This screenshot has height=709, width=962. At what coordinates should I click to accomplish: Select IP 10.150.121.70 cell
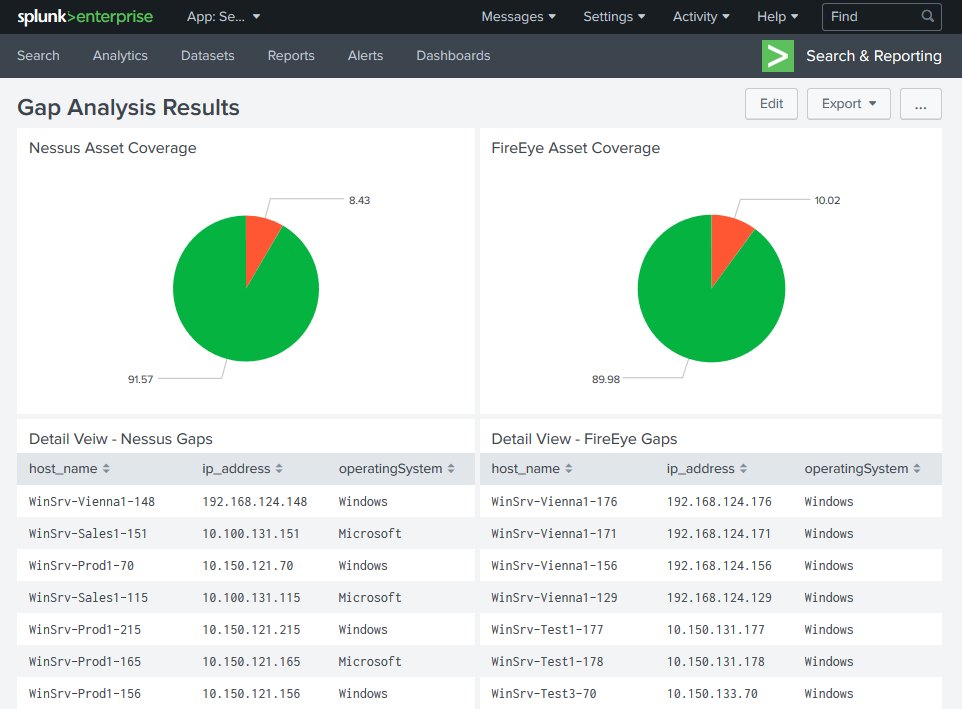coord(248,565)
